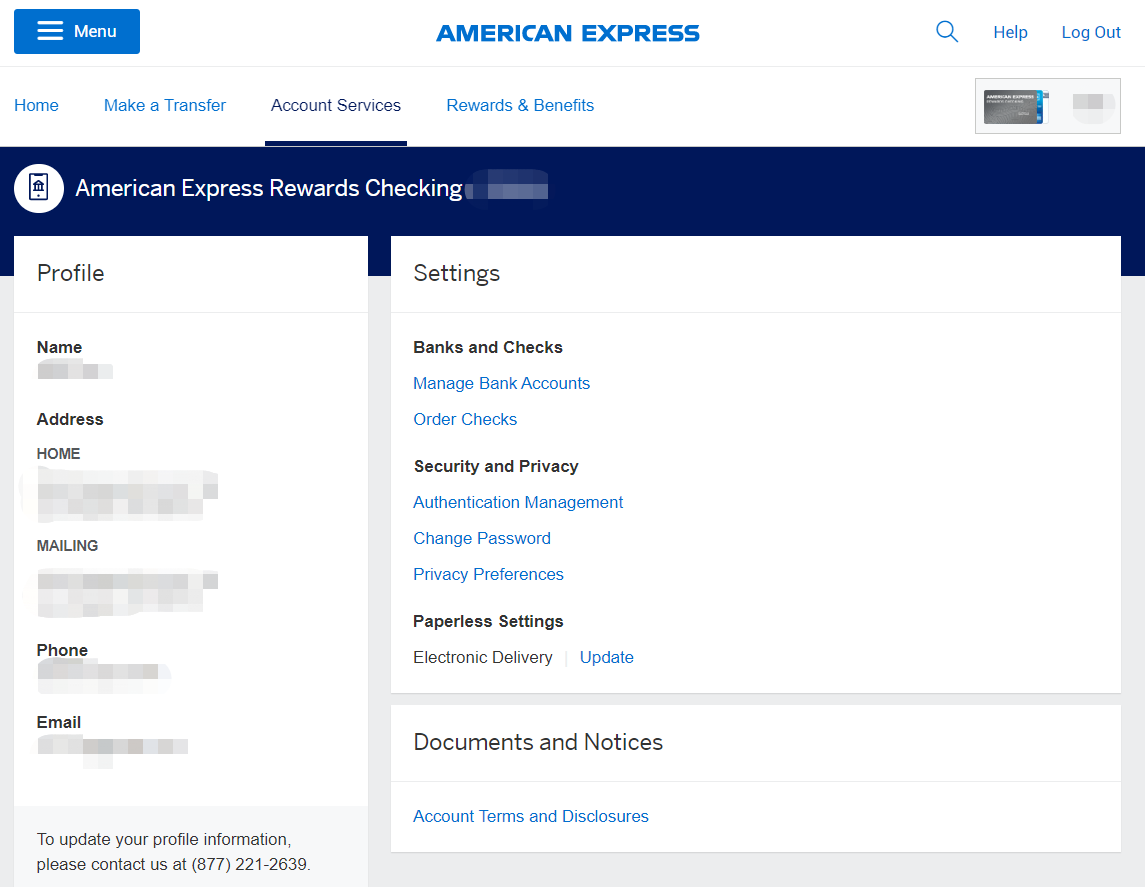This screenshot has height=887, width=1145.
Task: Log Out of the account
Action: point(1091,32)
